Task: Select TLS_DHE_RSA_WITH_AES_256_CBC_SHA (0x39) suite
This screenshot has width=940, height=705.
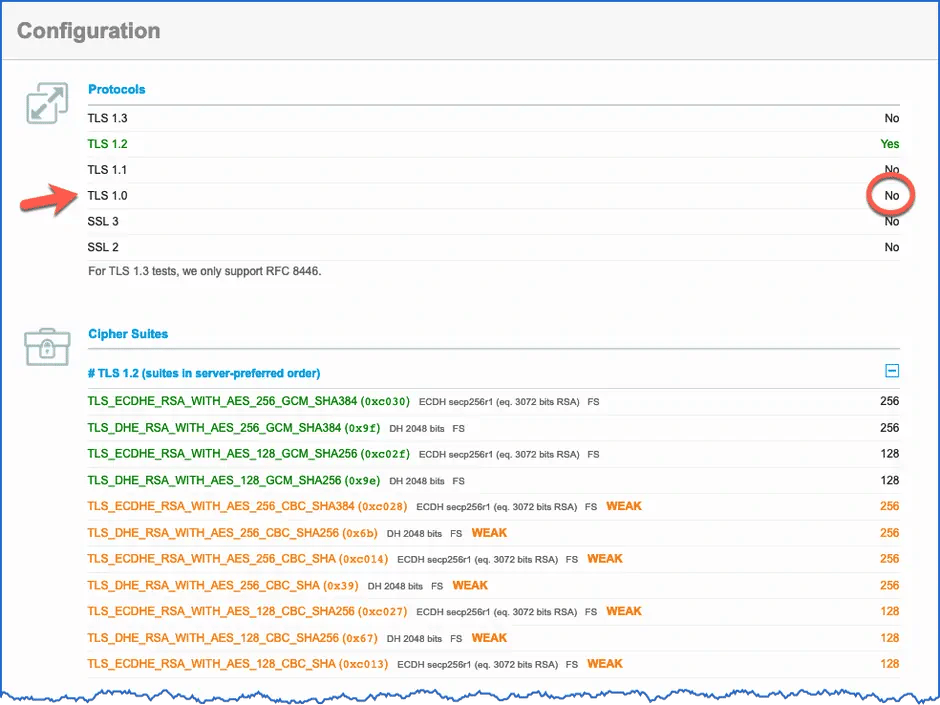Action: [x=222, y=585]
